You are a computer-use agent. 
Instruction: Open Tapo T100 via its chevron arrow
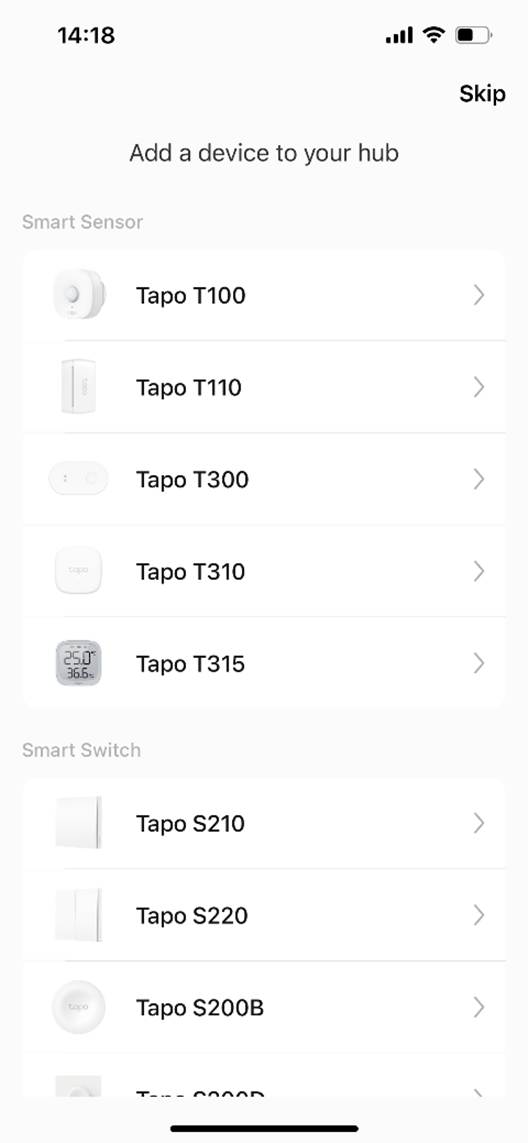[x=479, y=295]
